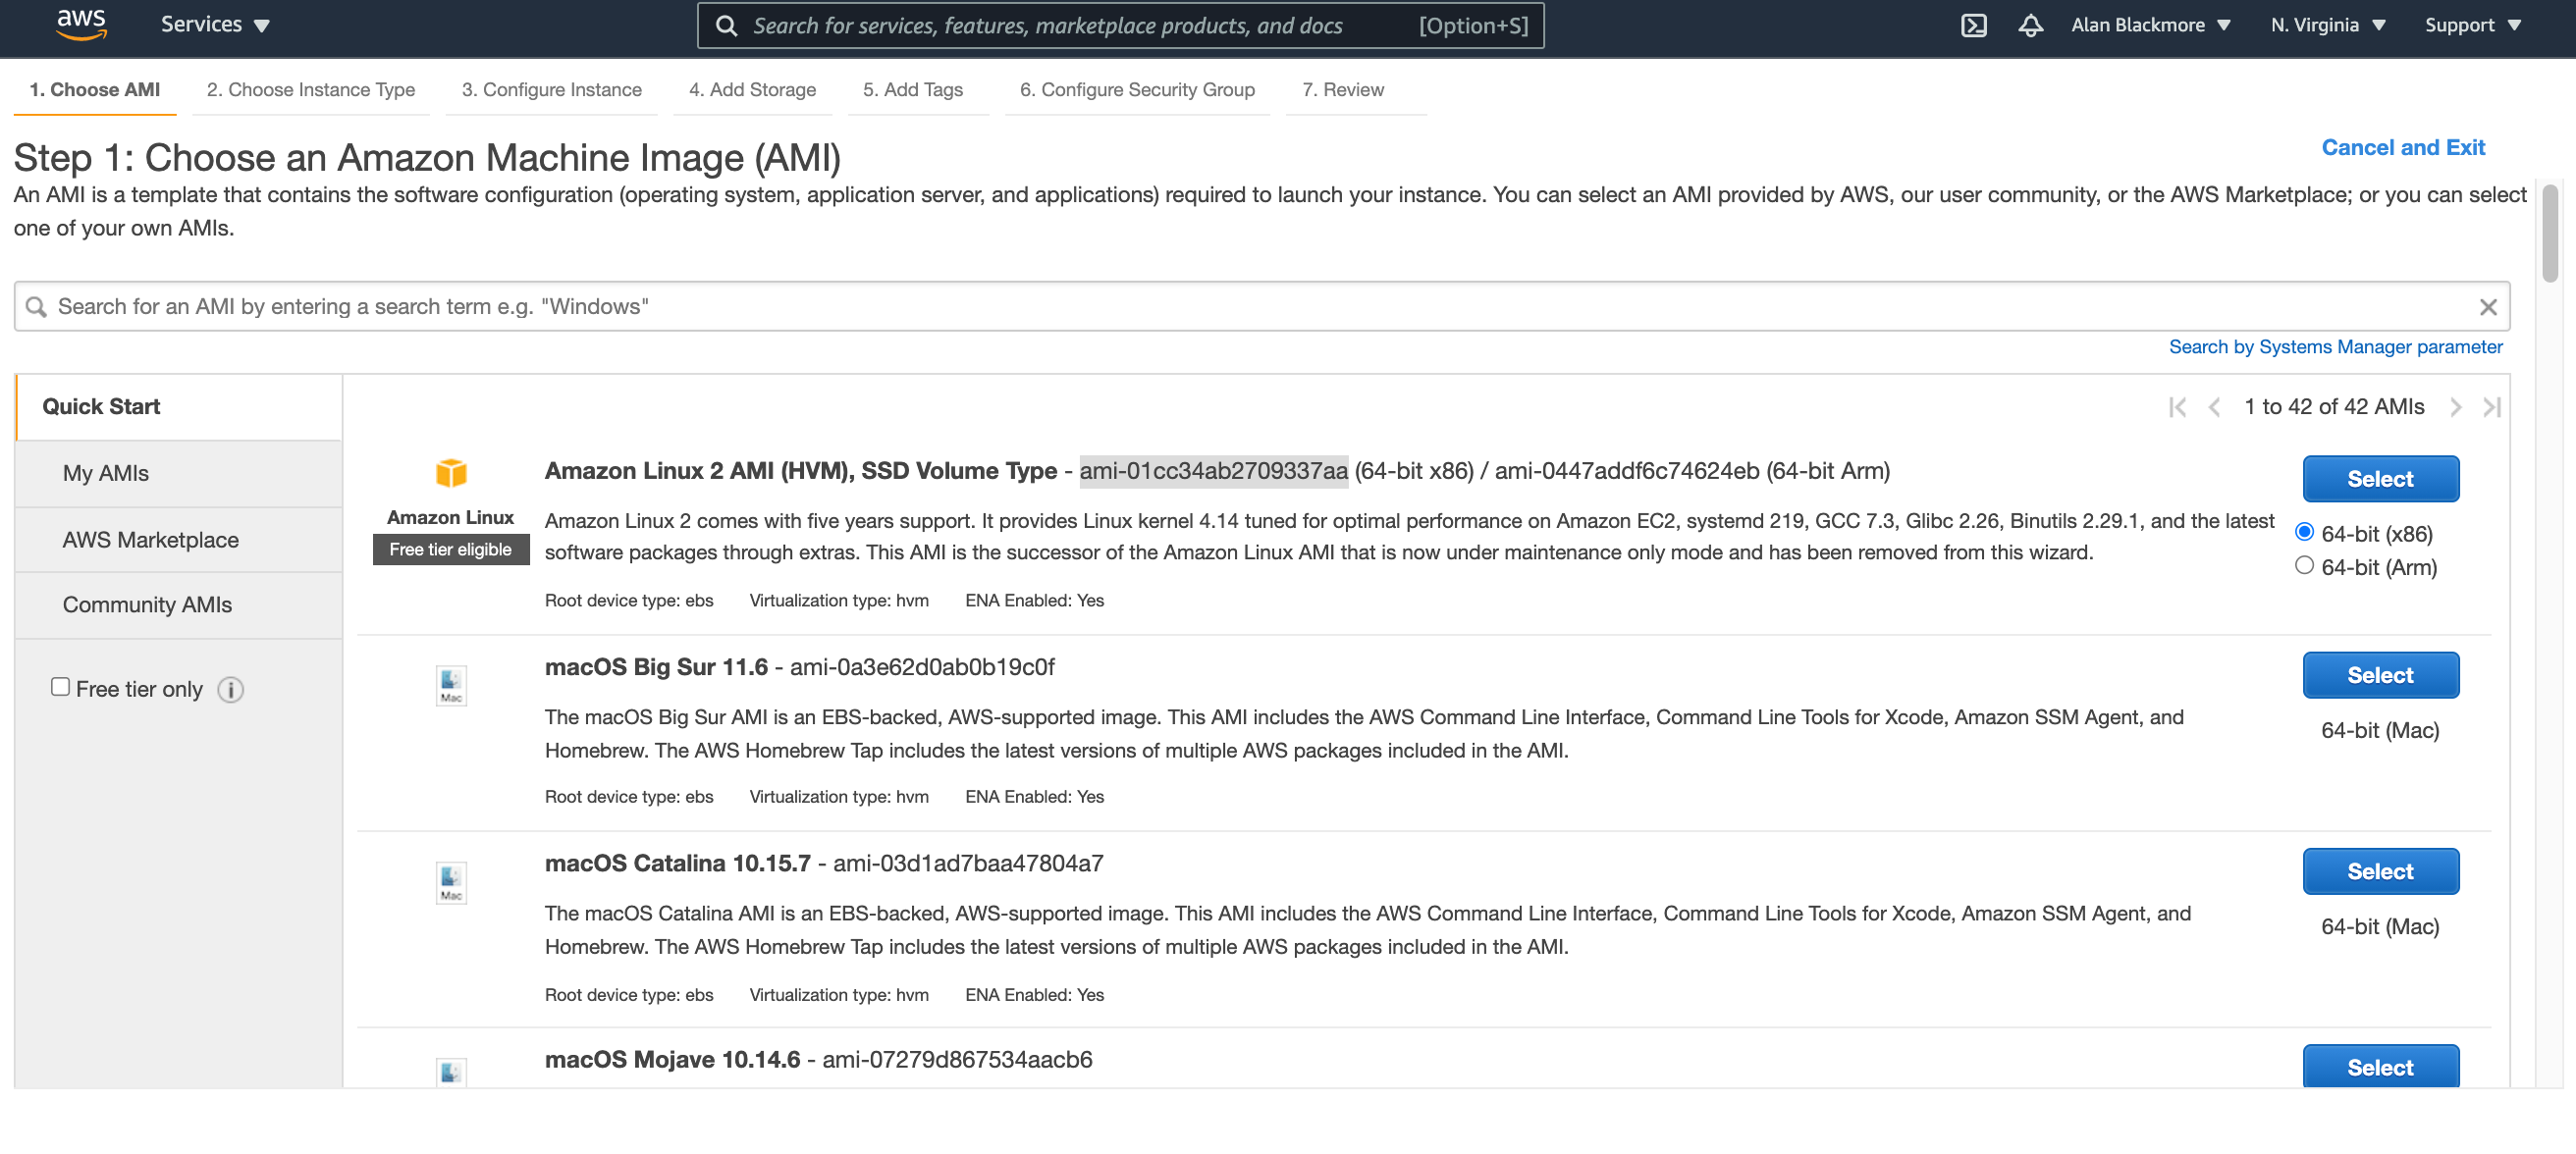Open the CloudShell terminal icon

pyautogui.click(x=1973, y=25)
